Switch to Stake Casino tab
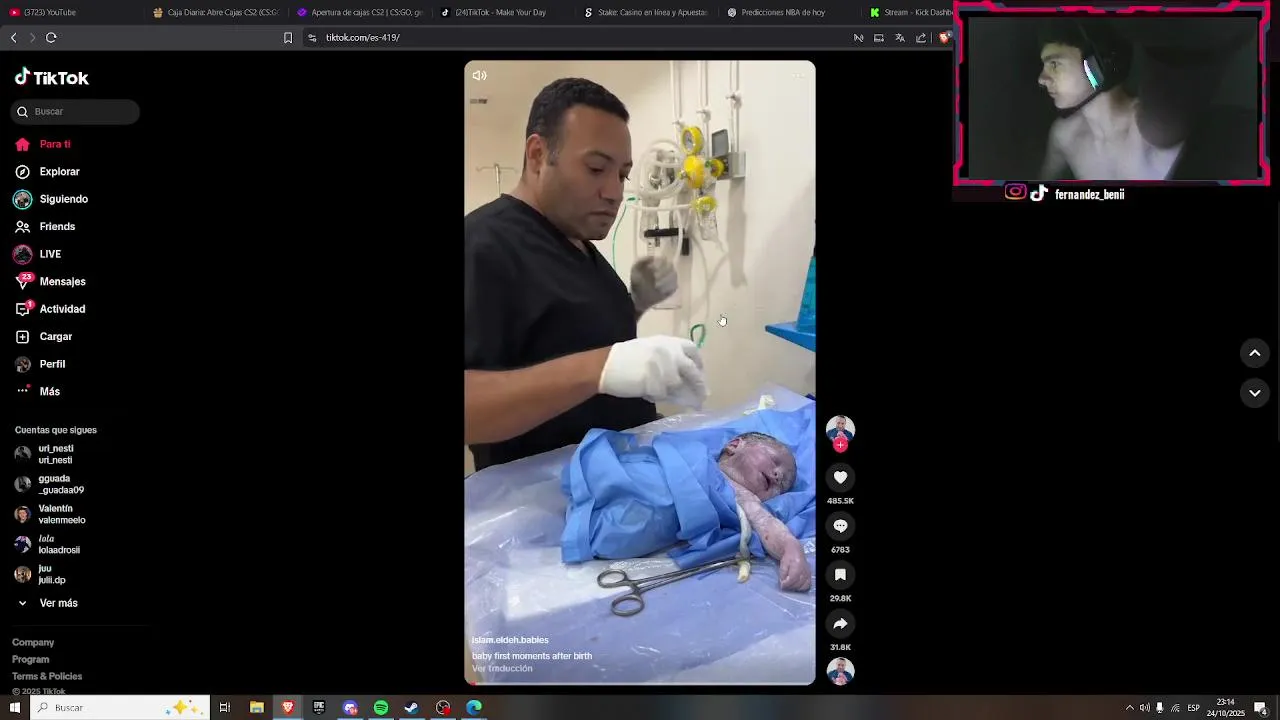This screenshot has width=1280, height=720. [x=646, y=12]
